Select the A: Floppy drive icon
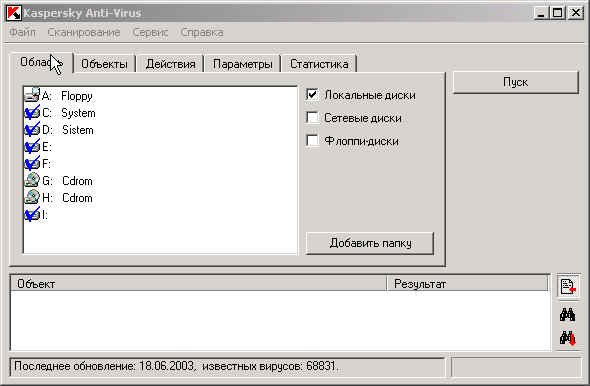This screenshot has width=590, height=386. pos(32,95)
